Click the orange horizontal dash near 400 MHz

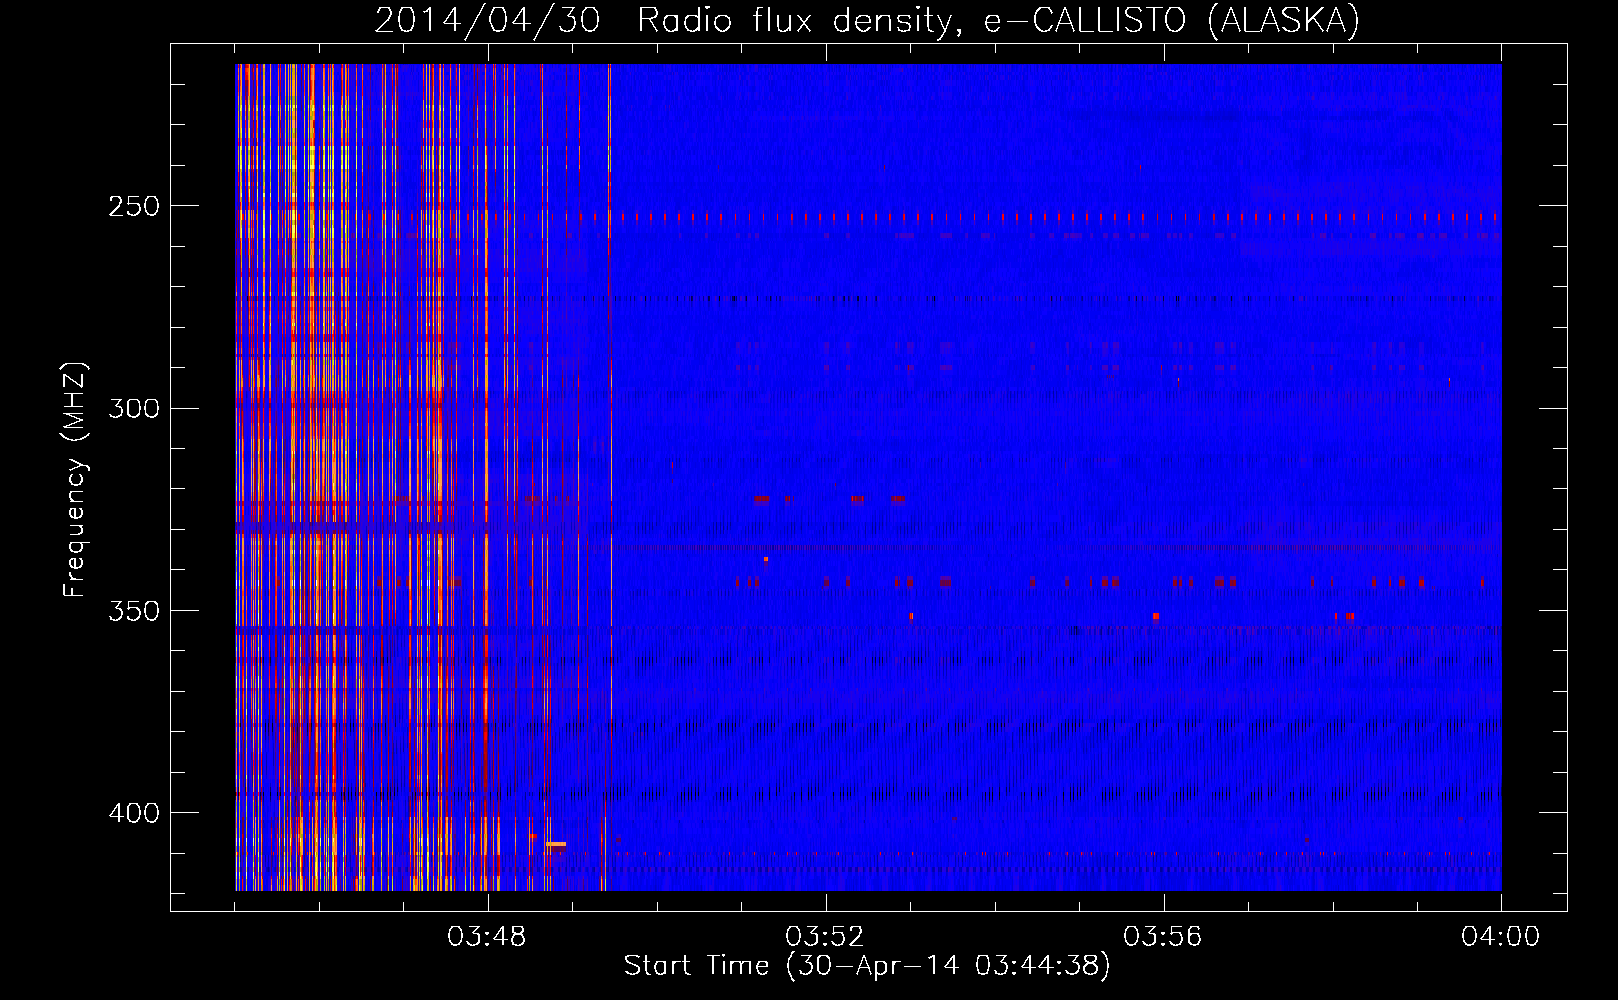pyautogui.click(x=556, y=844)
